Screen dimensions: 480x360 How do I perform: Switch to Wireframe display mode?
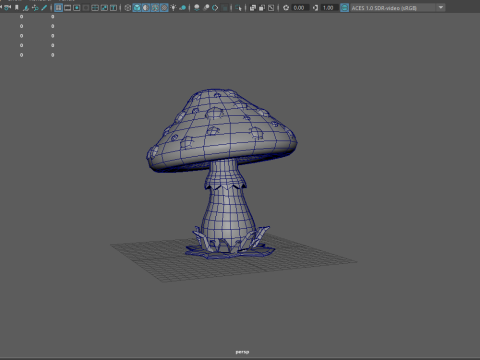pos(128,7)
